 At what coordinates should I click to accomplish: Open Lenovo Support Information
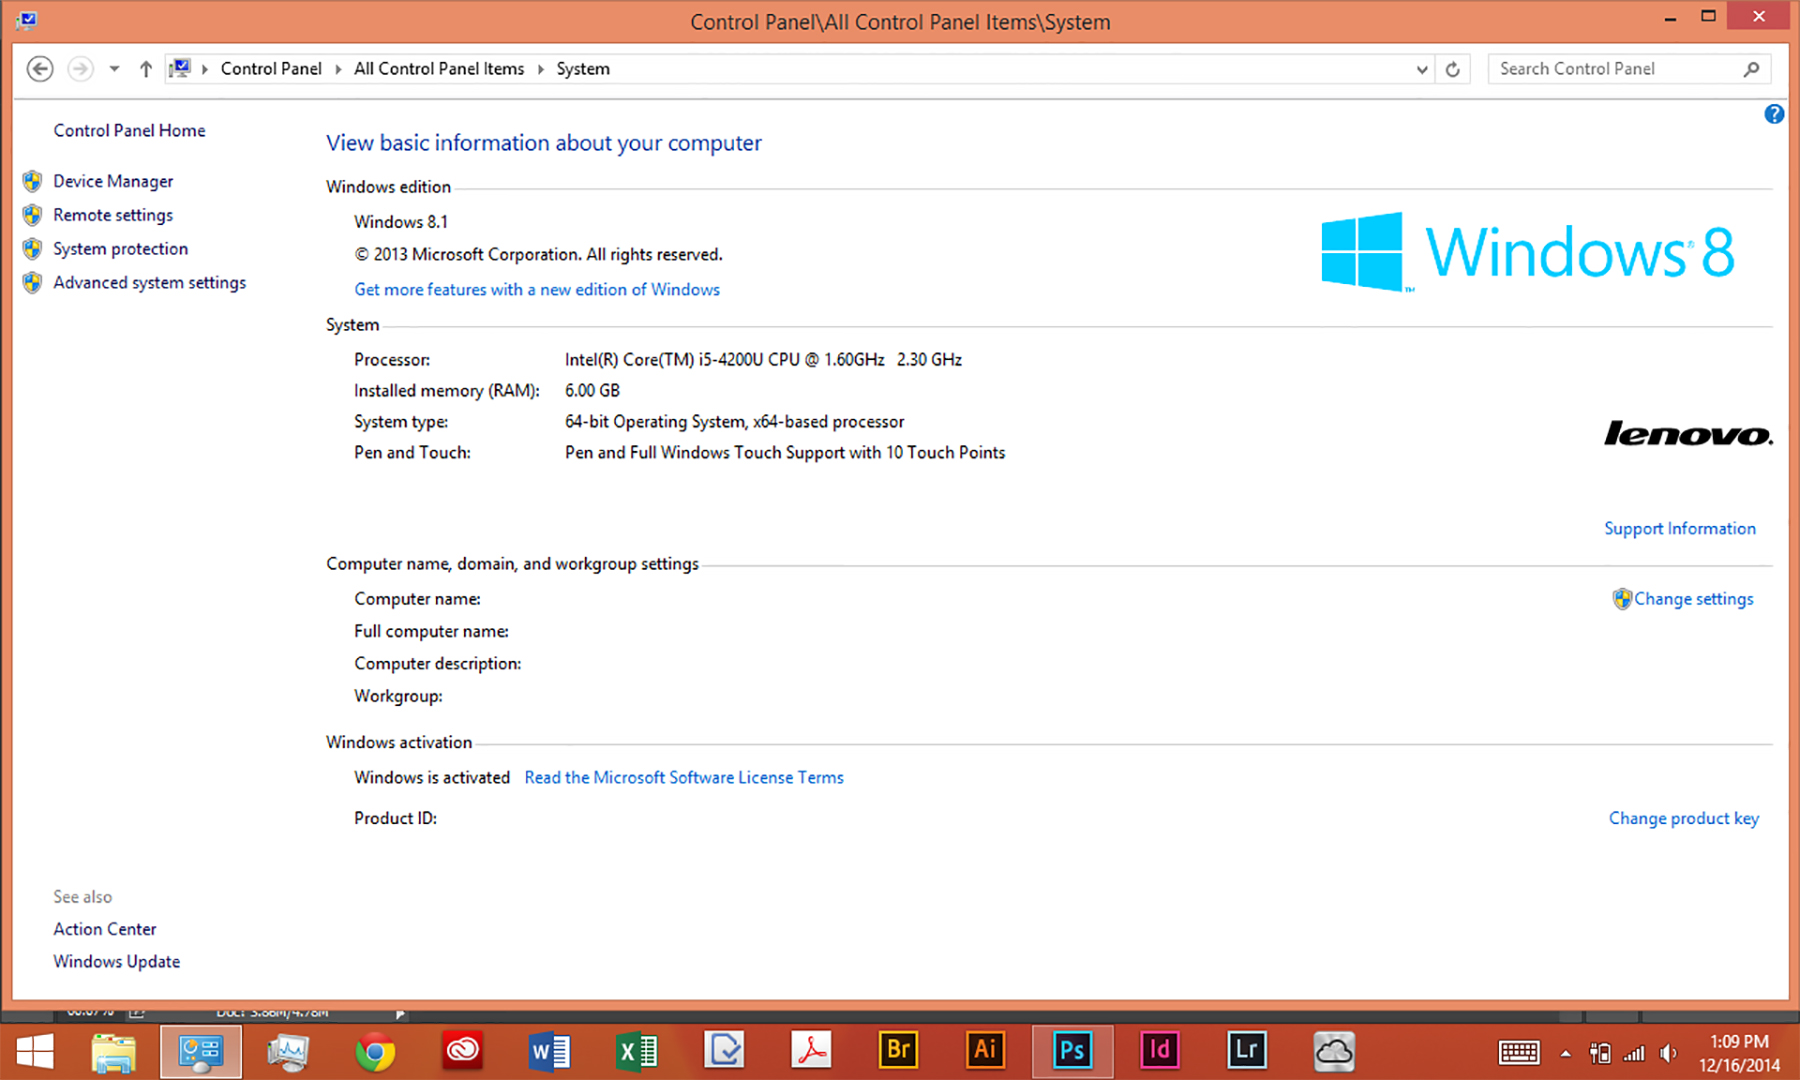pyautogui.click(x=1680, y=529)
